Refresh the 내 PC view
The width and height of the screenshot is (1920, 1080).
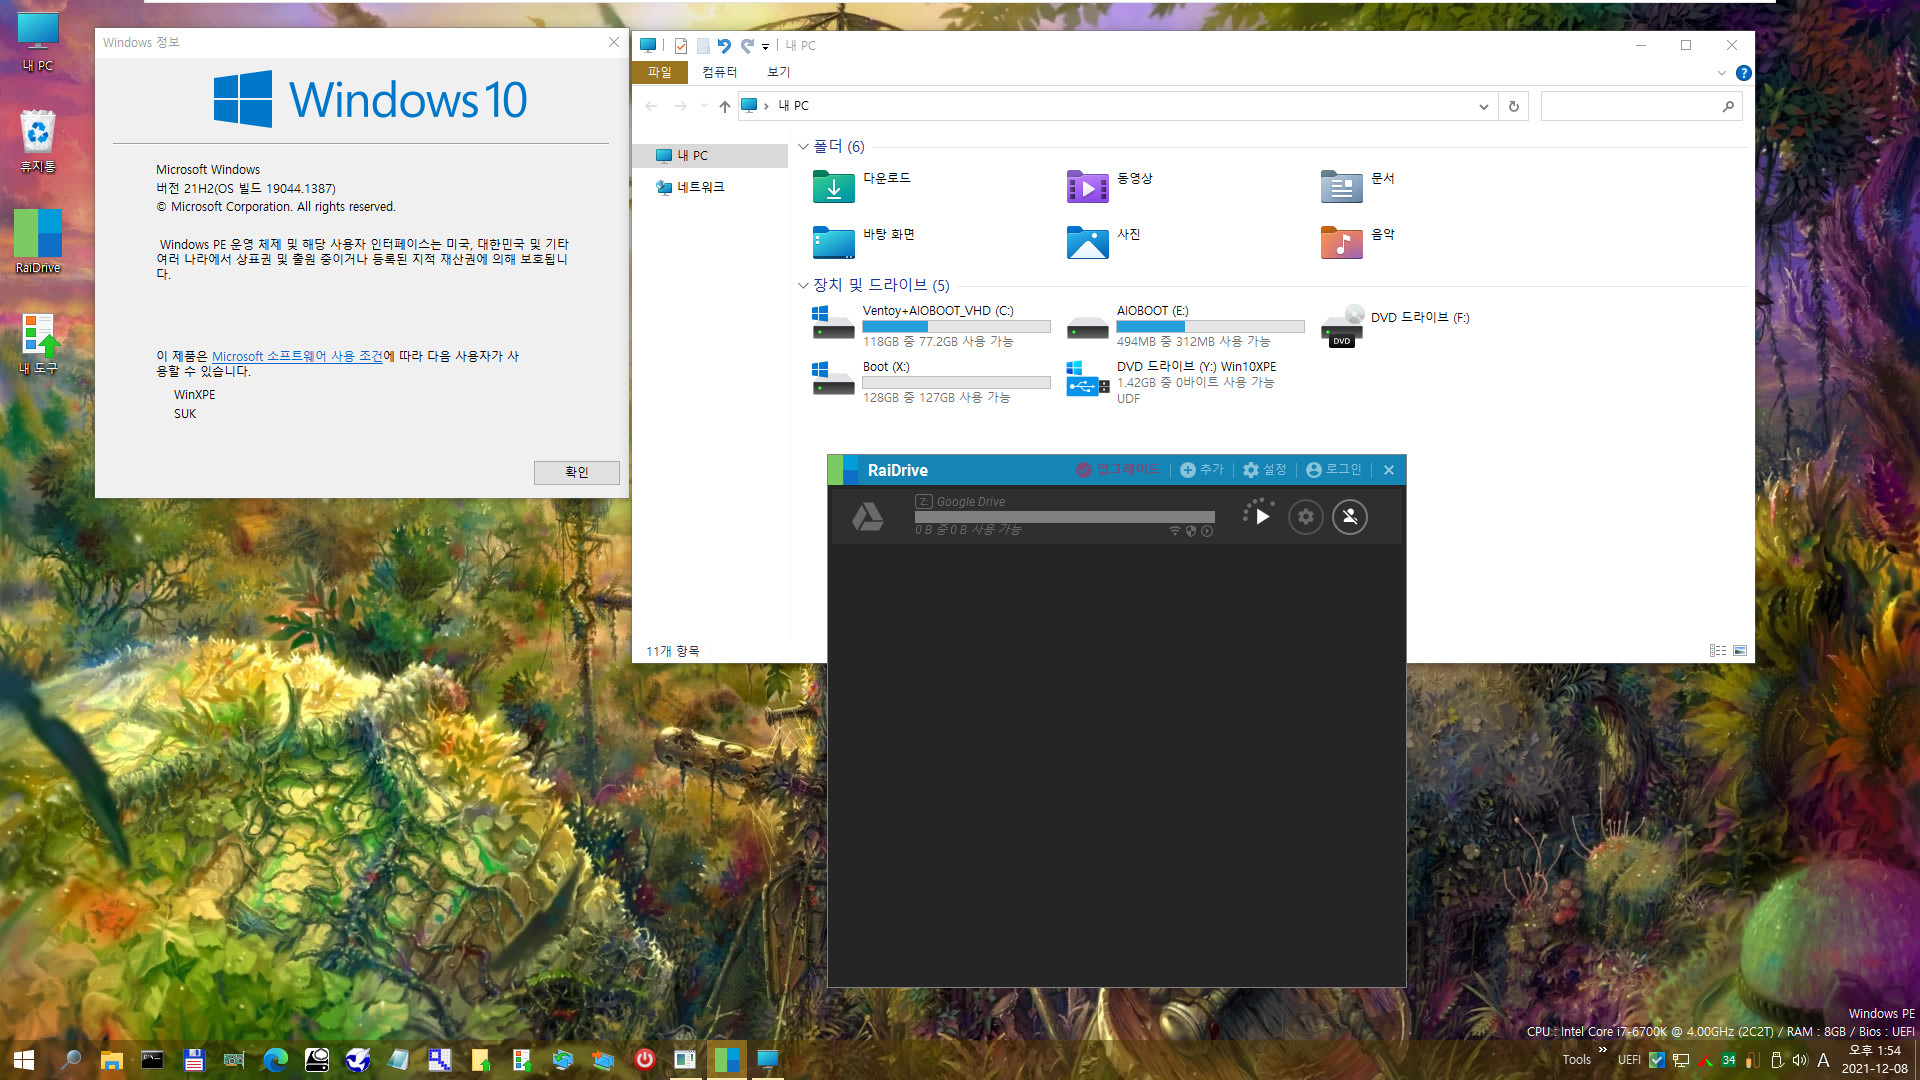[x=1514, y=106]
